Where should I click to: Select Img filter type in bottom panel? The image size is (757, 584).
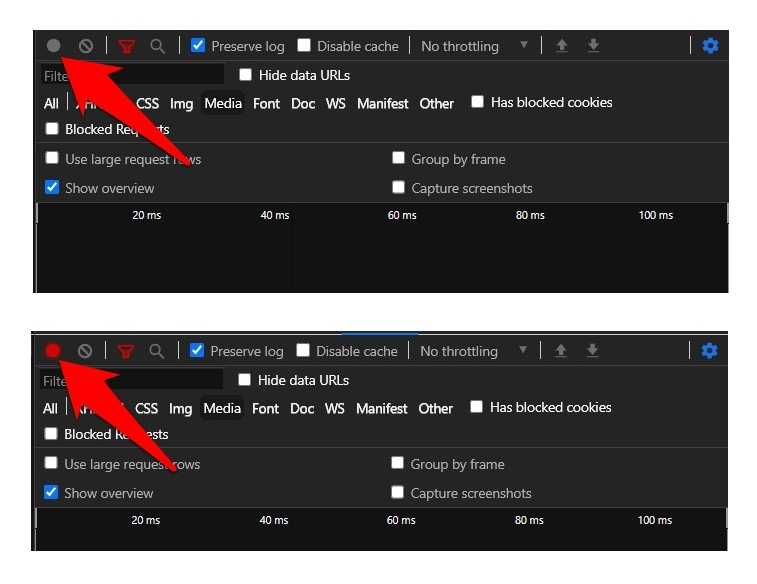coord(181,409)
